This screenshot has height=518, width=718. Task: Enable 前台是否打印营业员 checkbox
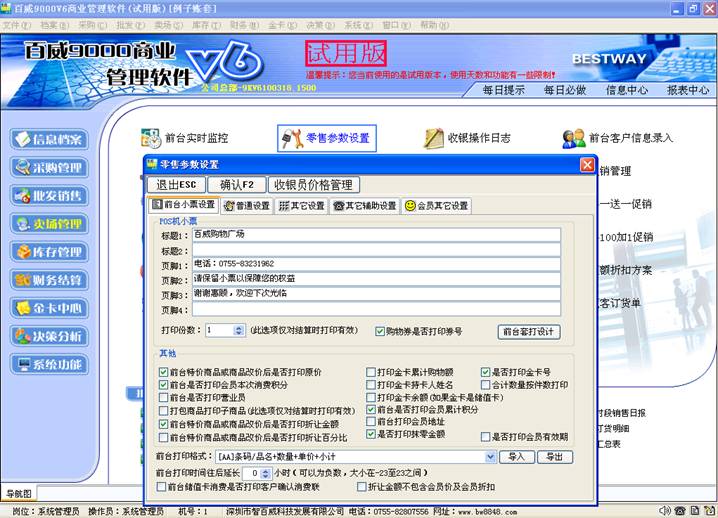click(163, 397)
